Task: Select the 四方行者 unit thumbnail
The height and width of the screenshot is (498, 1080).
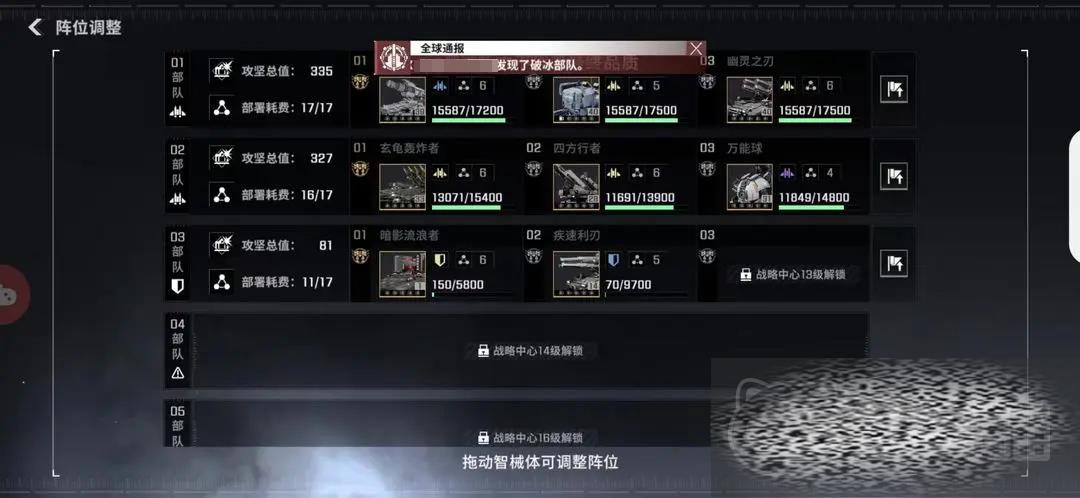Action: click(x=577, y=187)
